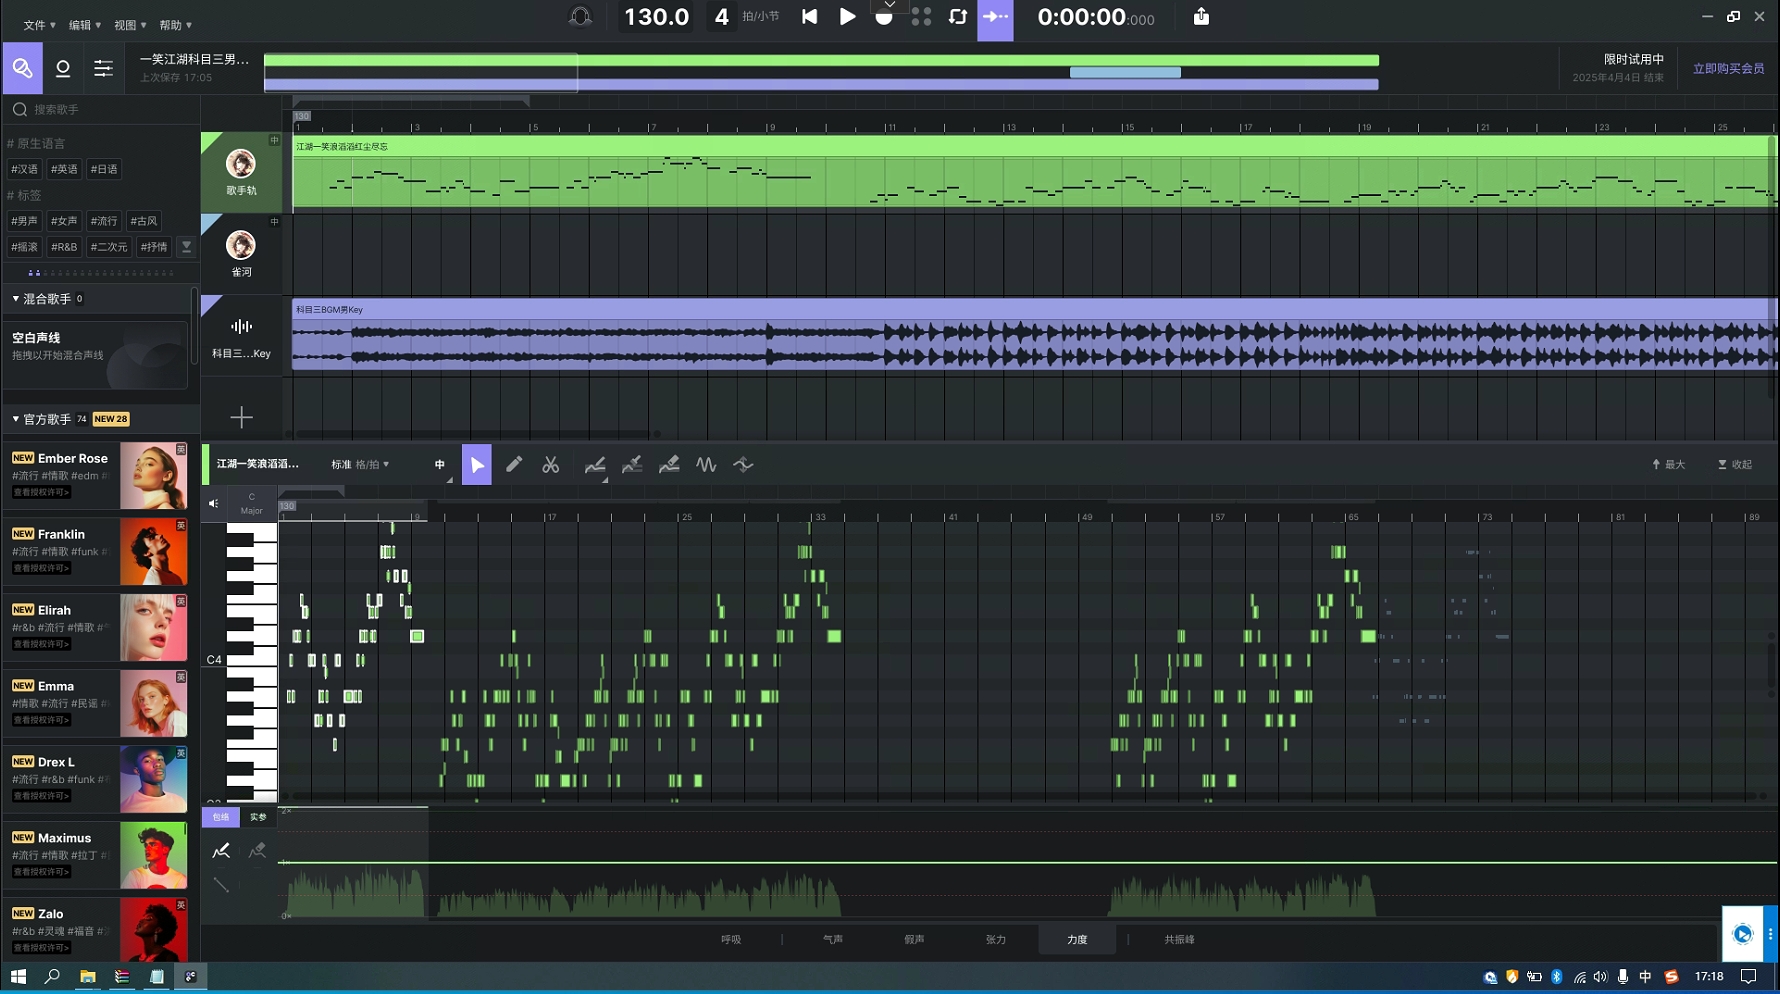Toggle loop playback mode

click(x=957, y=17)
